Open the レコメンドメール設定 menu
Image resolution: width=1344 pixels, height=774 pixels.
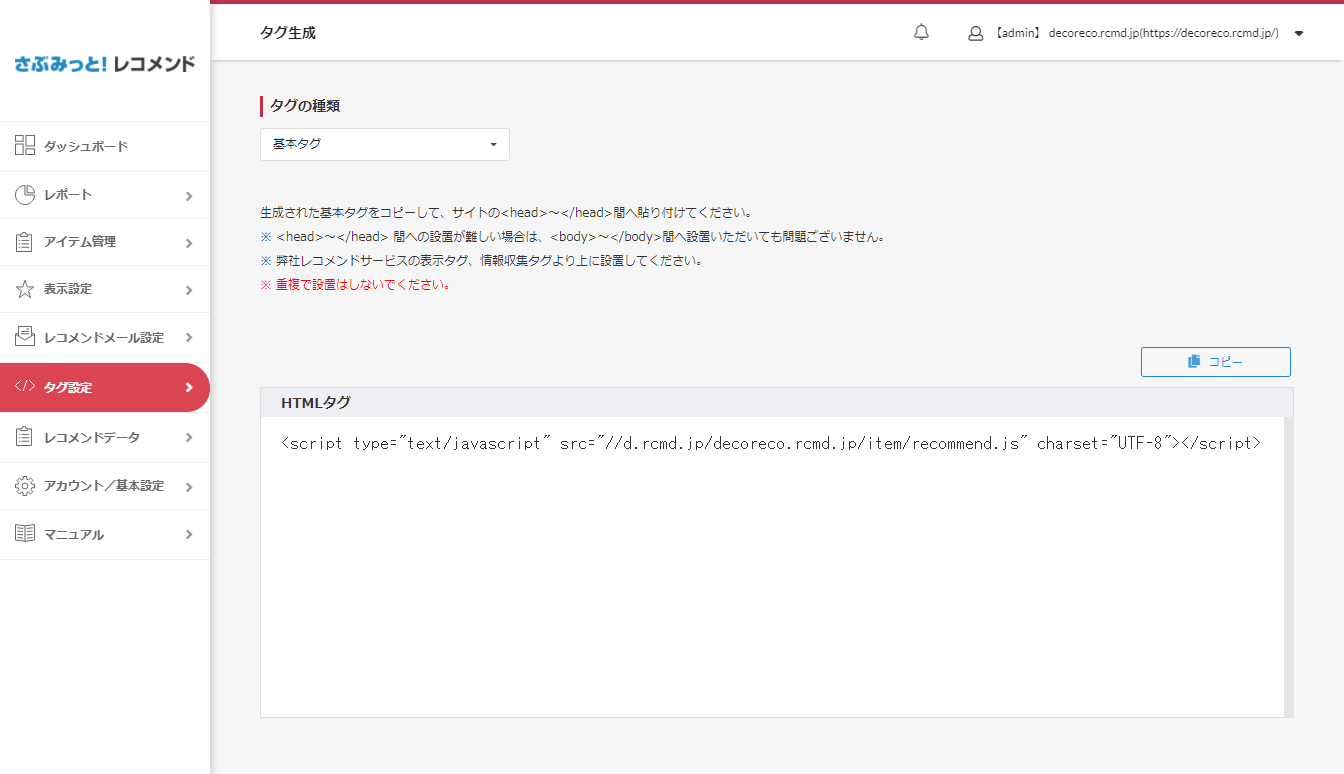(x=105, y=337)
